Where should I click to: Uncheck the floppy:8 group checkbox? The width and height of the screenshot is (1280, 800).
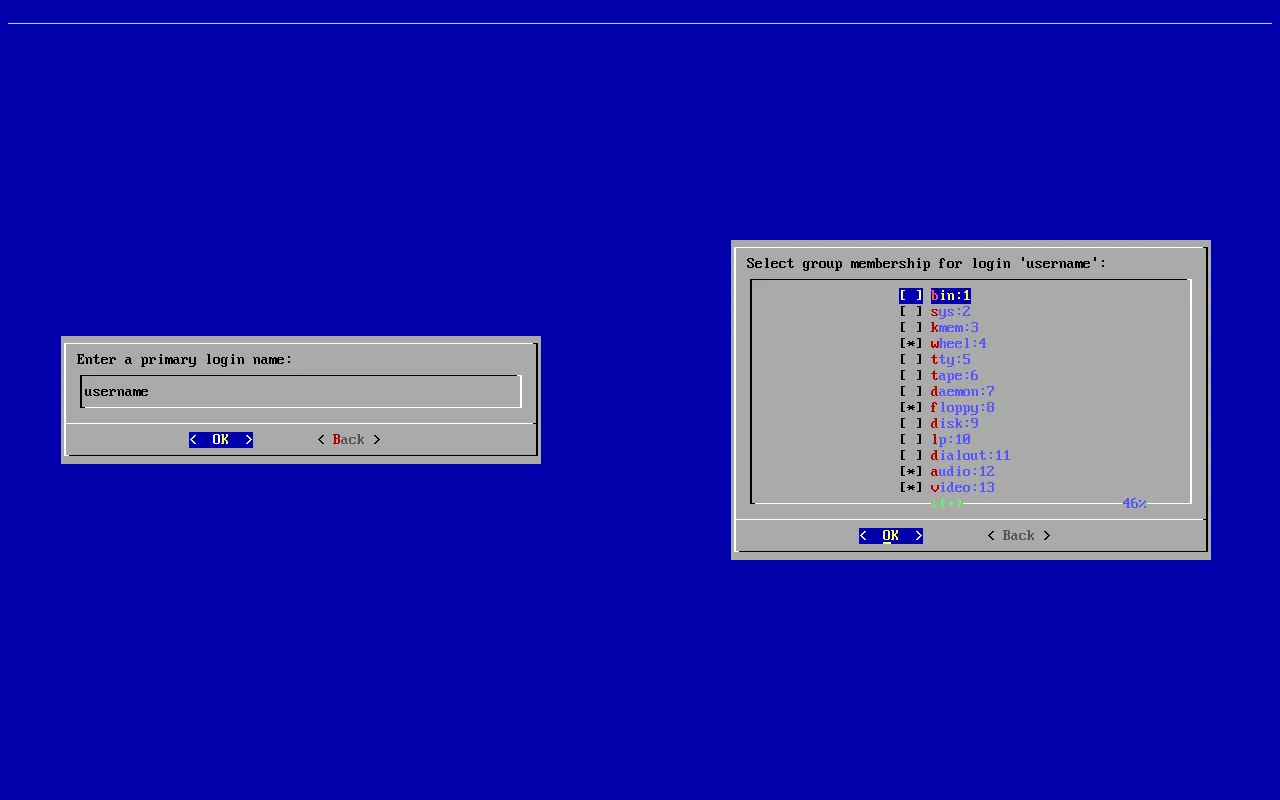(x=911, y=408)
